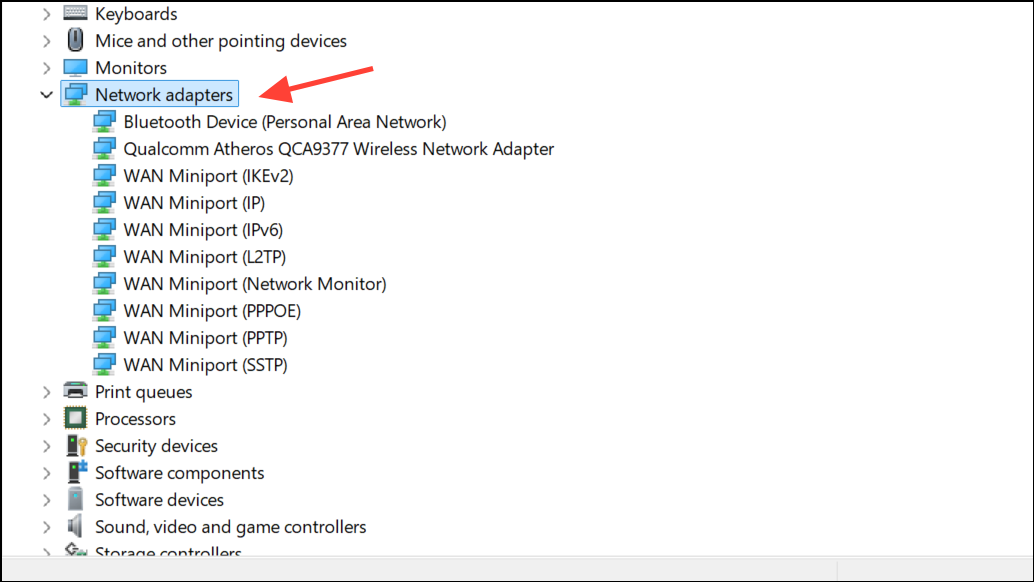Click the Network adapters category icon
This screenshot has height=582, width=1034.
tap(76, 95)
